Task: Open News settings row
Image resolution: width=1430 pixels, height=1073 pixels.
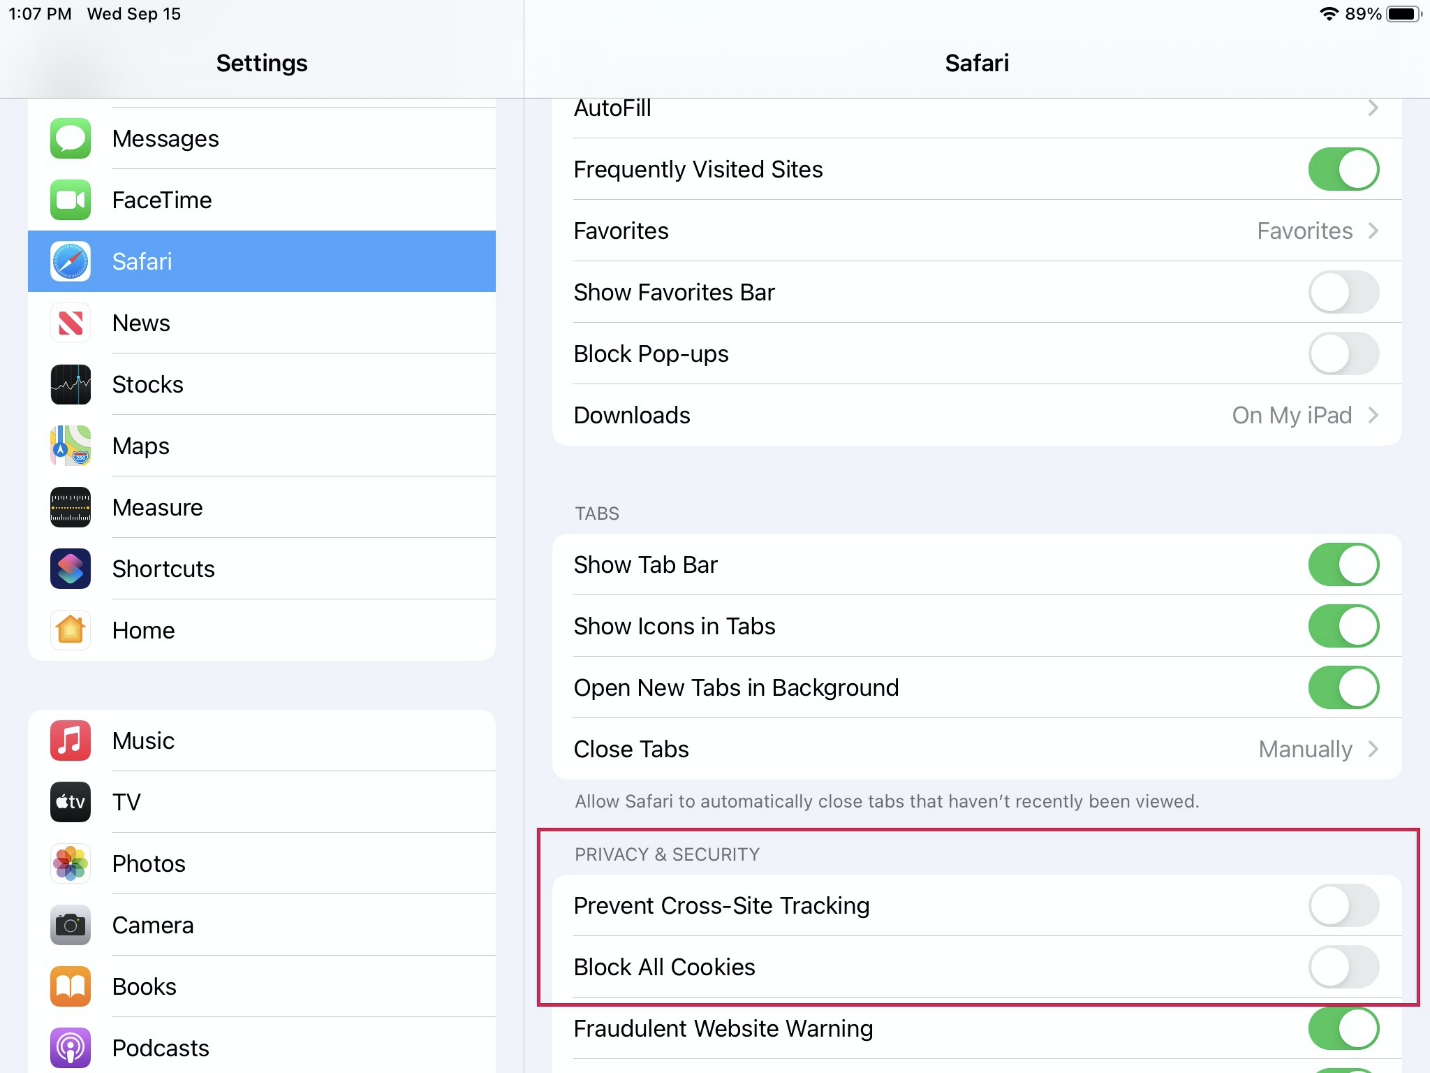Action: tap(262, 323)
